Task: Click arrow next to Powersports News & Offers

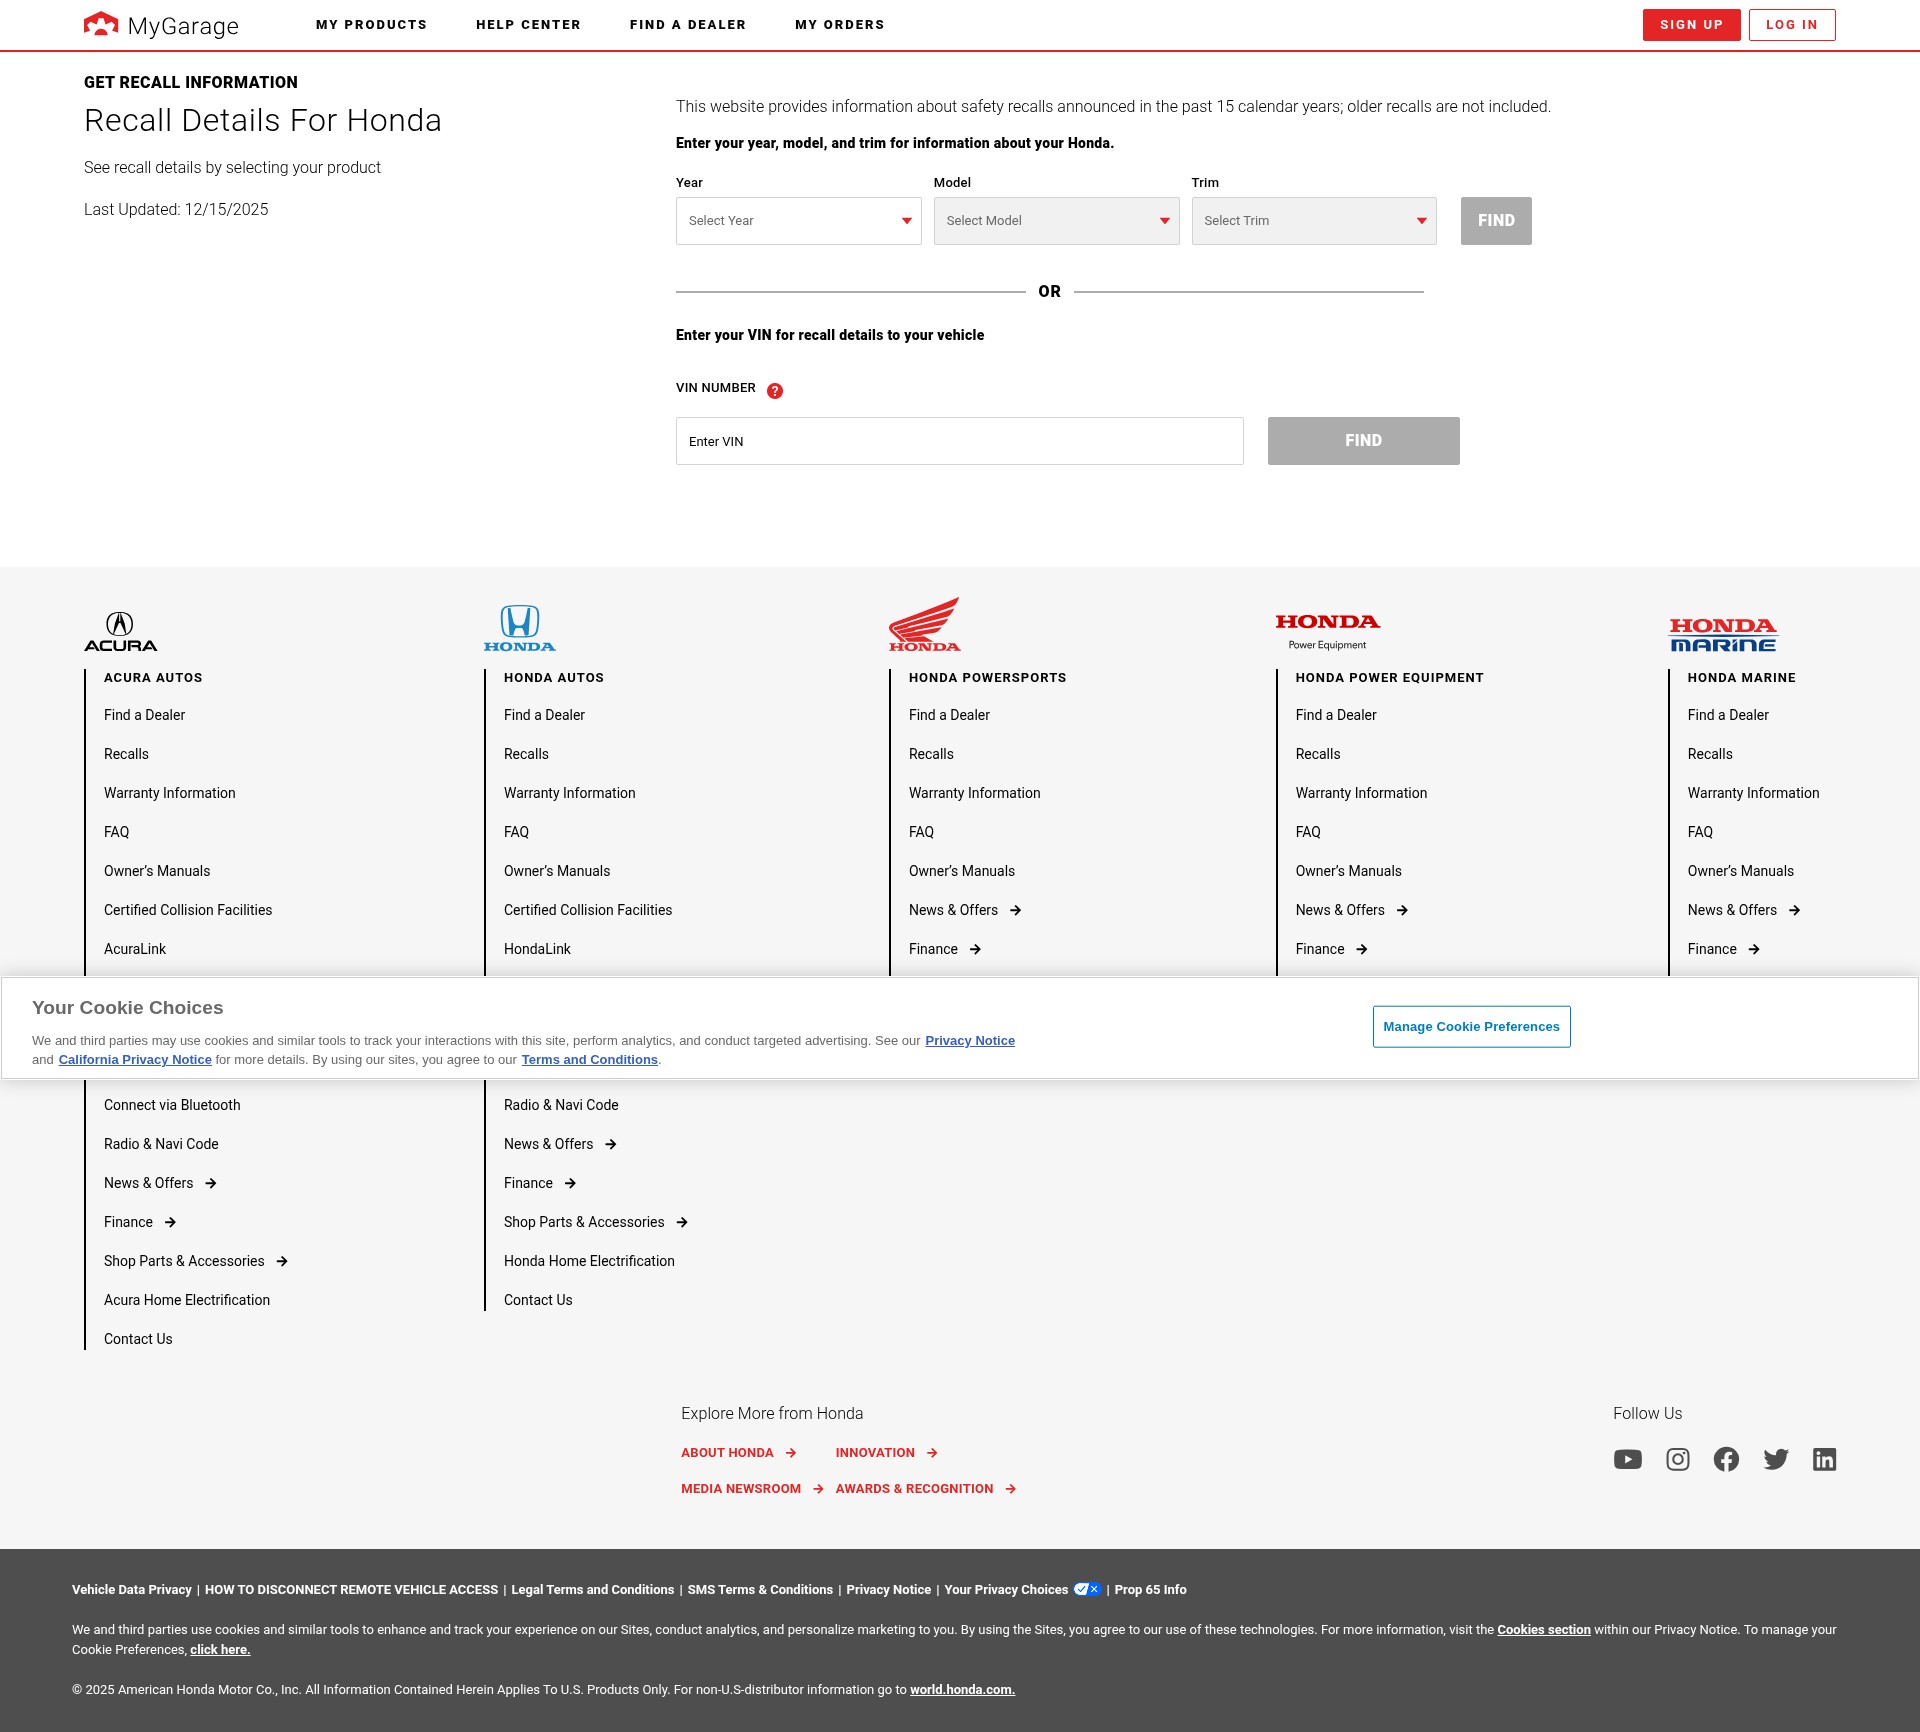Action: pyautogui.click(x=1016, y=910)
